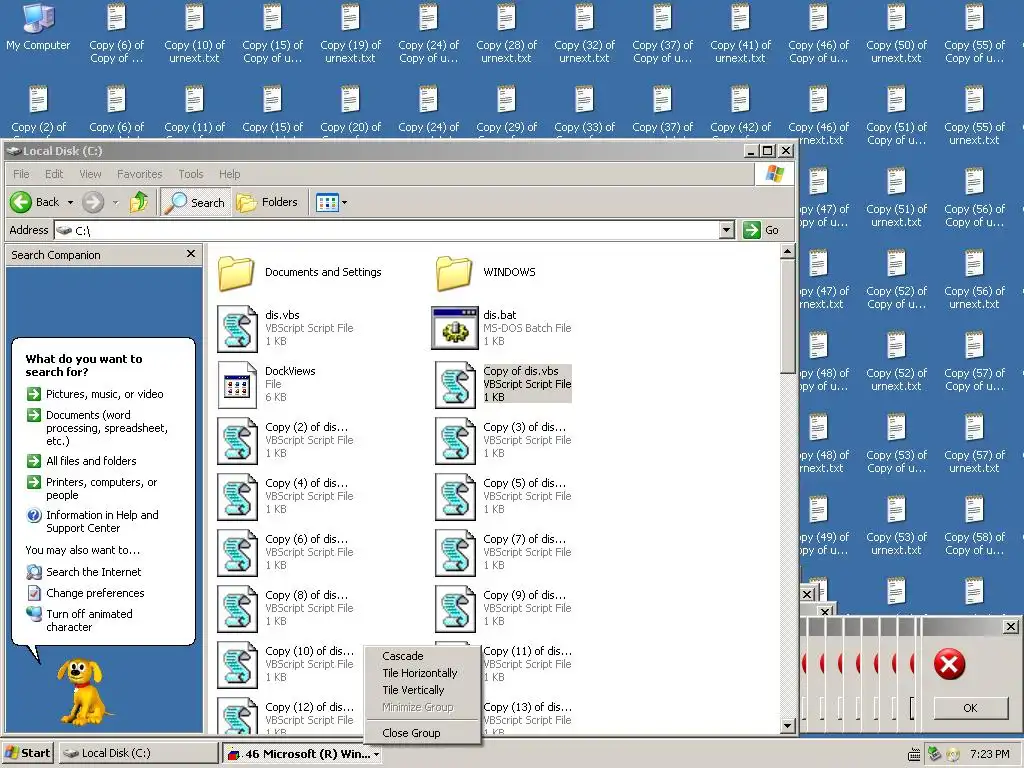
Task: Select Copy (9) of dis script icon
Action: [455, 609]
